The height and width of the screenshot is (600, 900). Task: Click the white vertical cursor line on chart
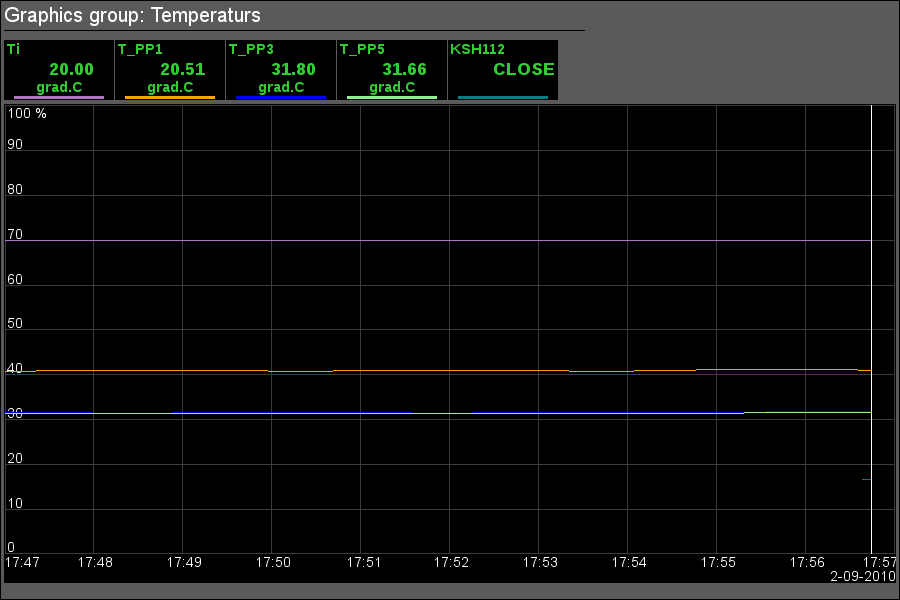(872, 300)
